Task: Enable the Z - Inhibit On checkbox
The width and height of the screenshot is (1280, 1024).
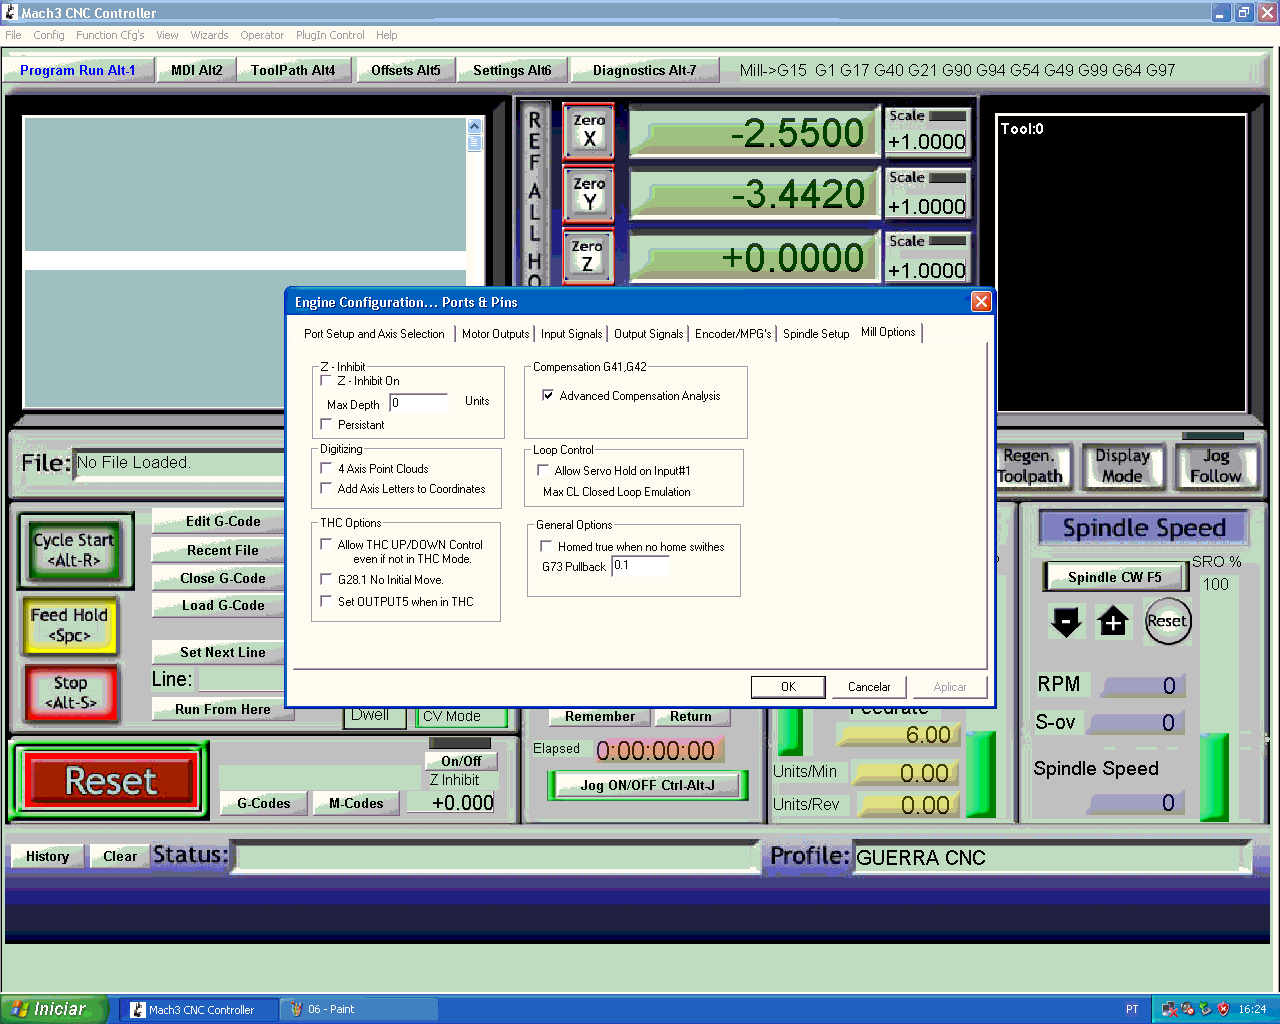Action: [326, 381]
